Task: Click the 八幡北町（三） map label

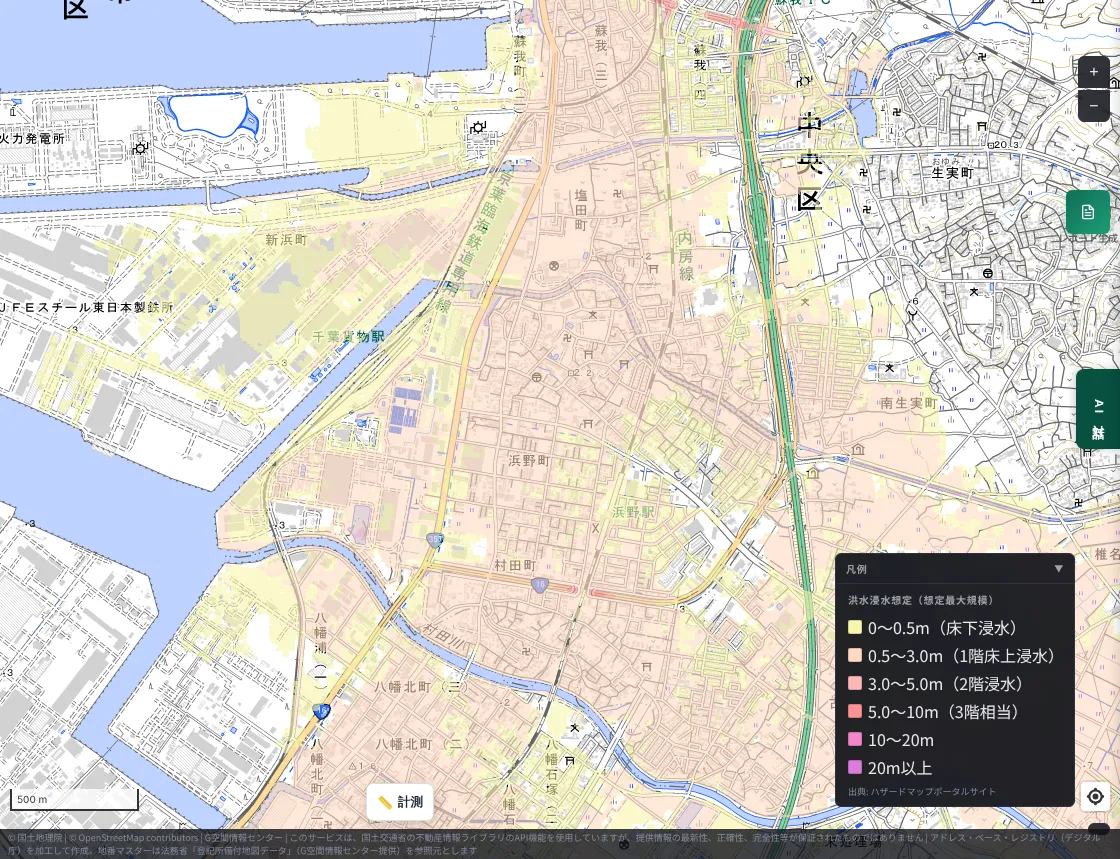Action: pyautogui.click(x=420, y=687)
